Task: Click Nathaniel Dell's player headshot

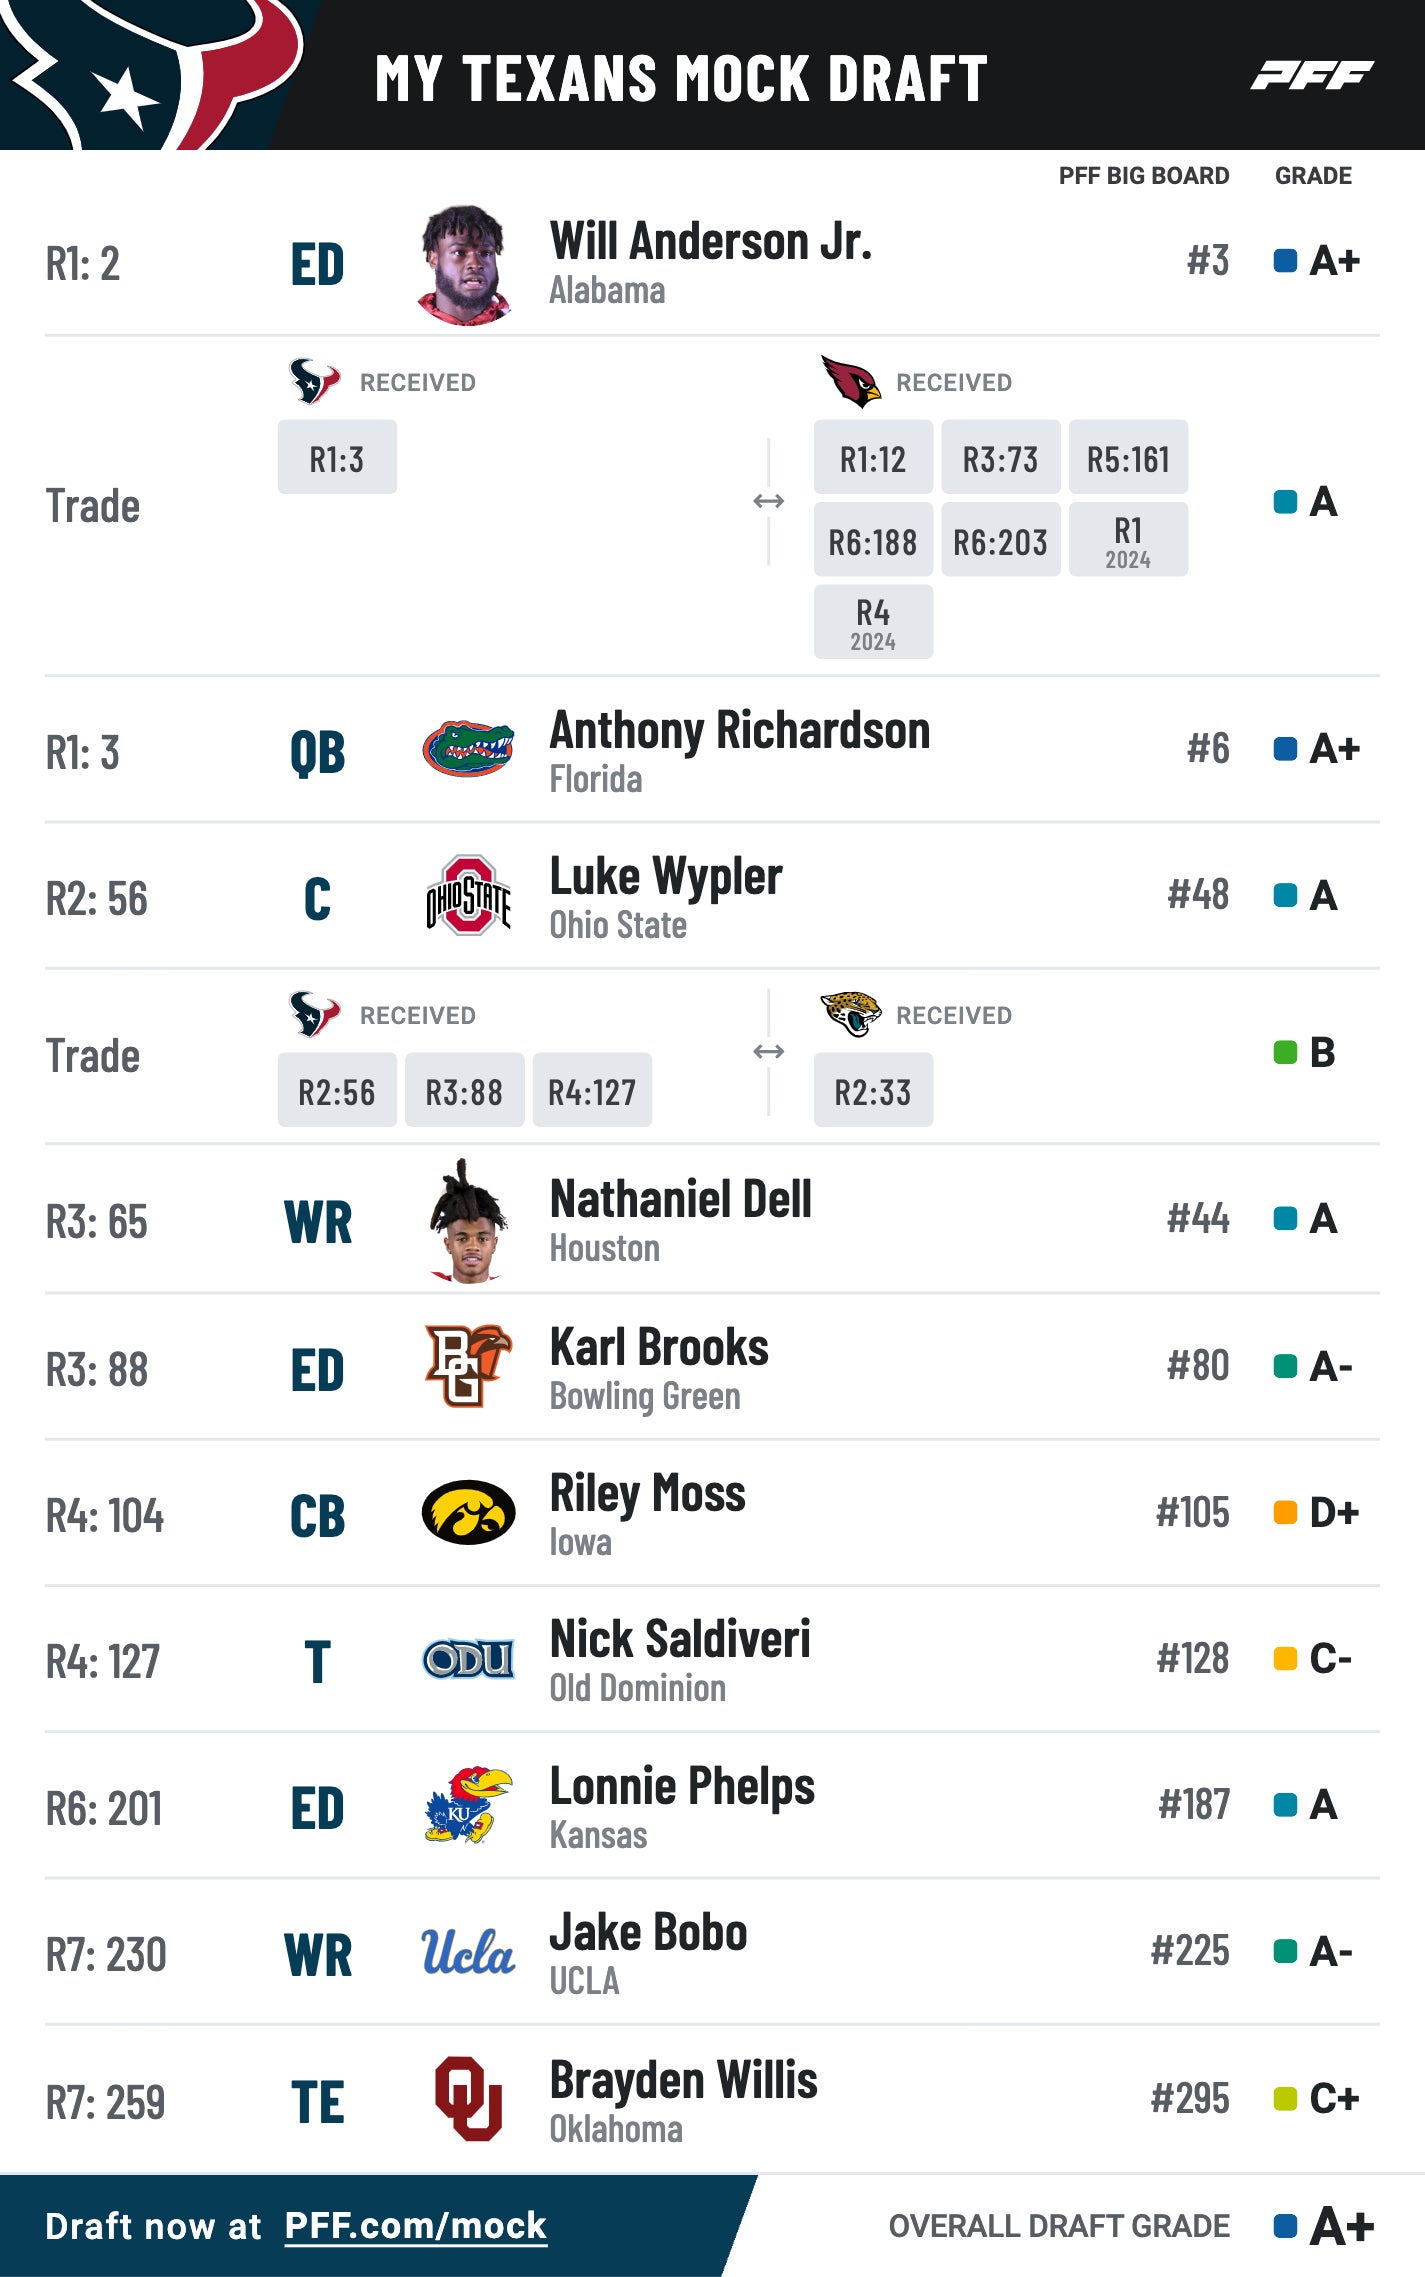Action: coord(466,1222)
